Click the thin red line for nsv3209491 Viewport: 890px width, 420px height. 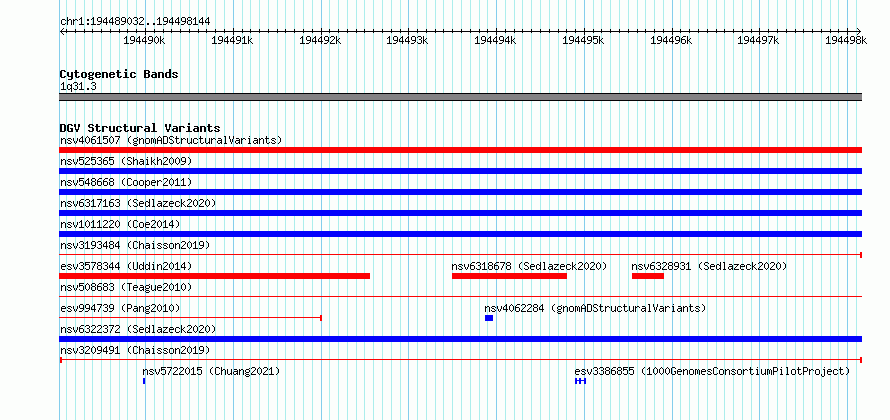click(x=460, y=360)
